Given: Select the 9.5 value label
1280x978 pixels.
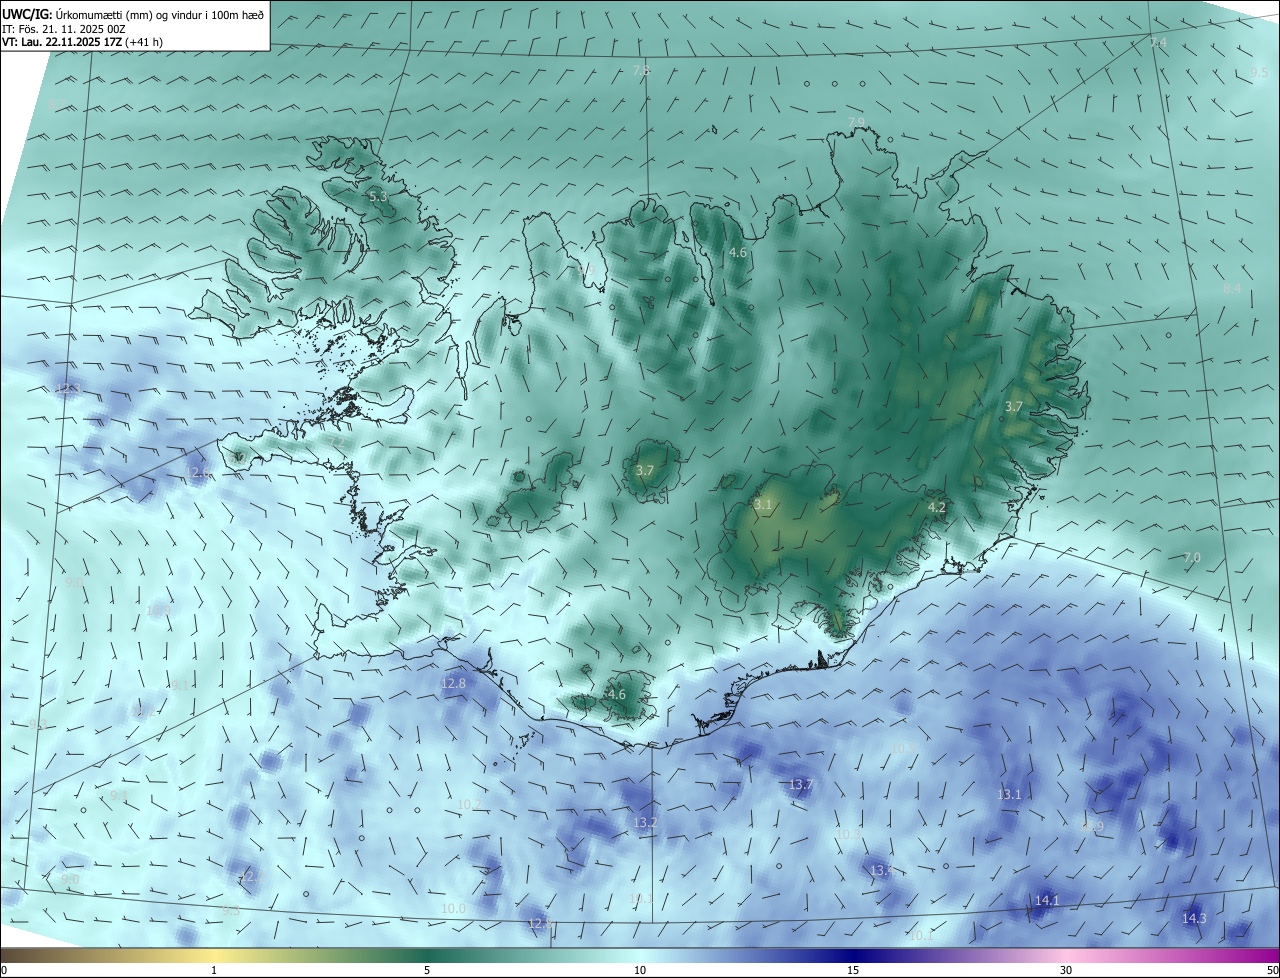Looking at the screenshot, I should [1259, 72].
